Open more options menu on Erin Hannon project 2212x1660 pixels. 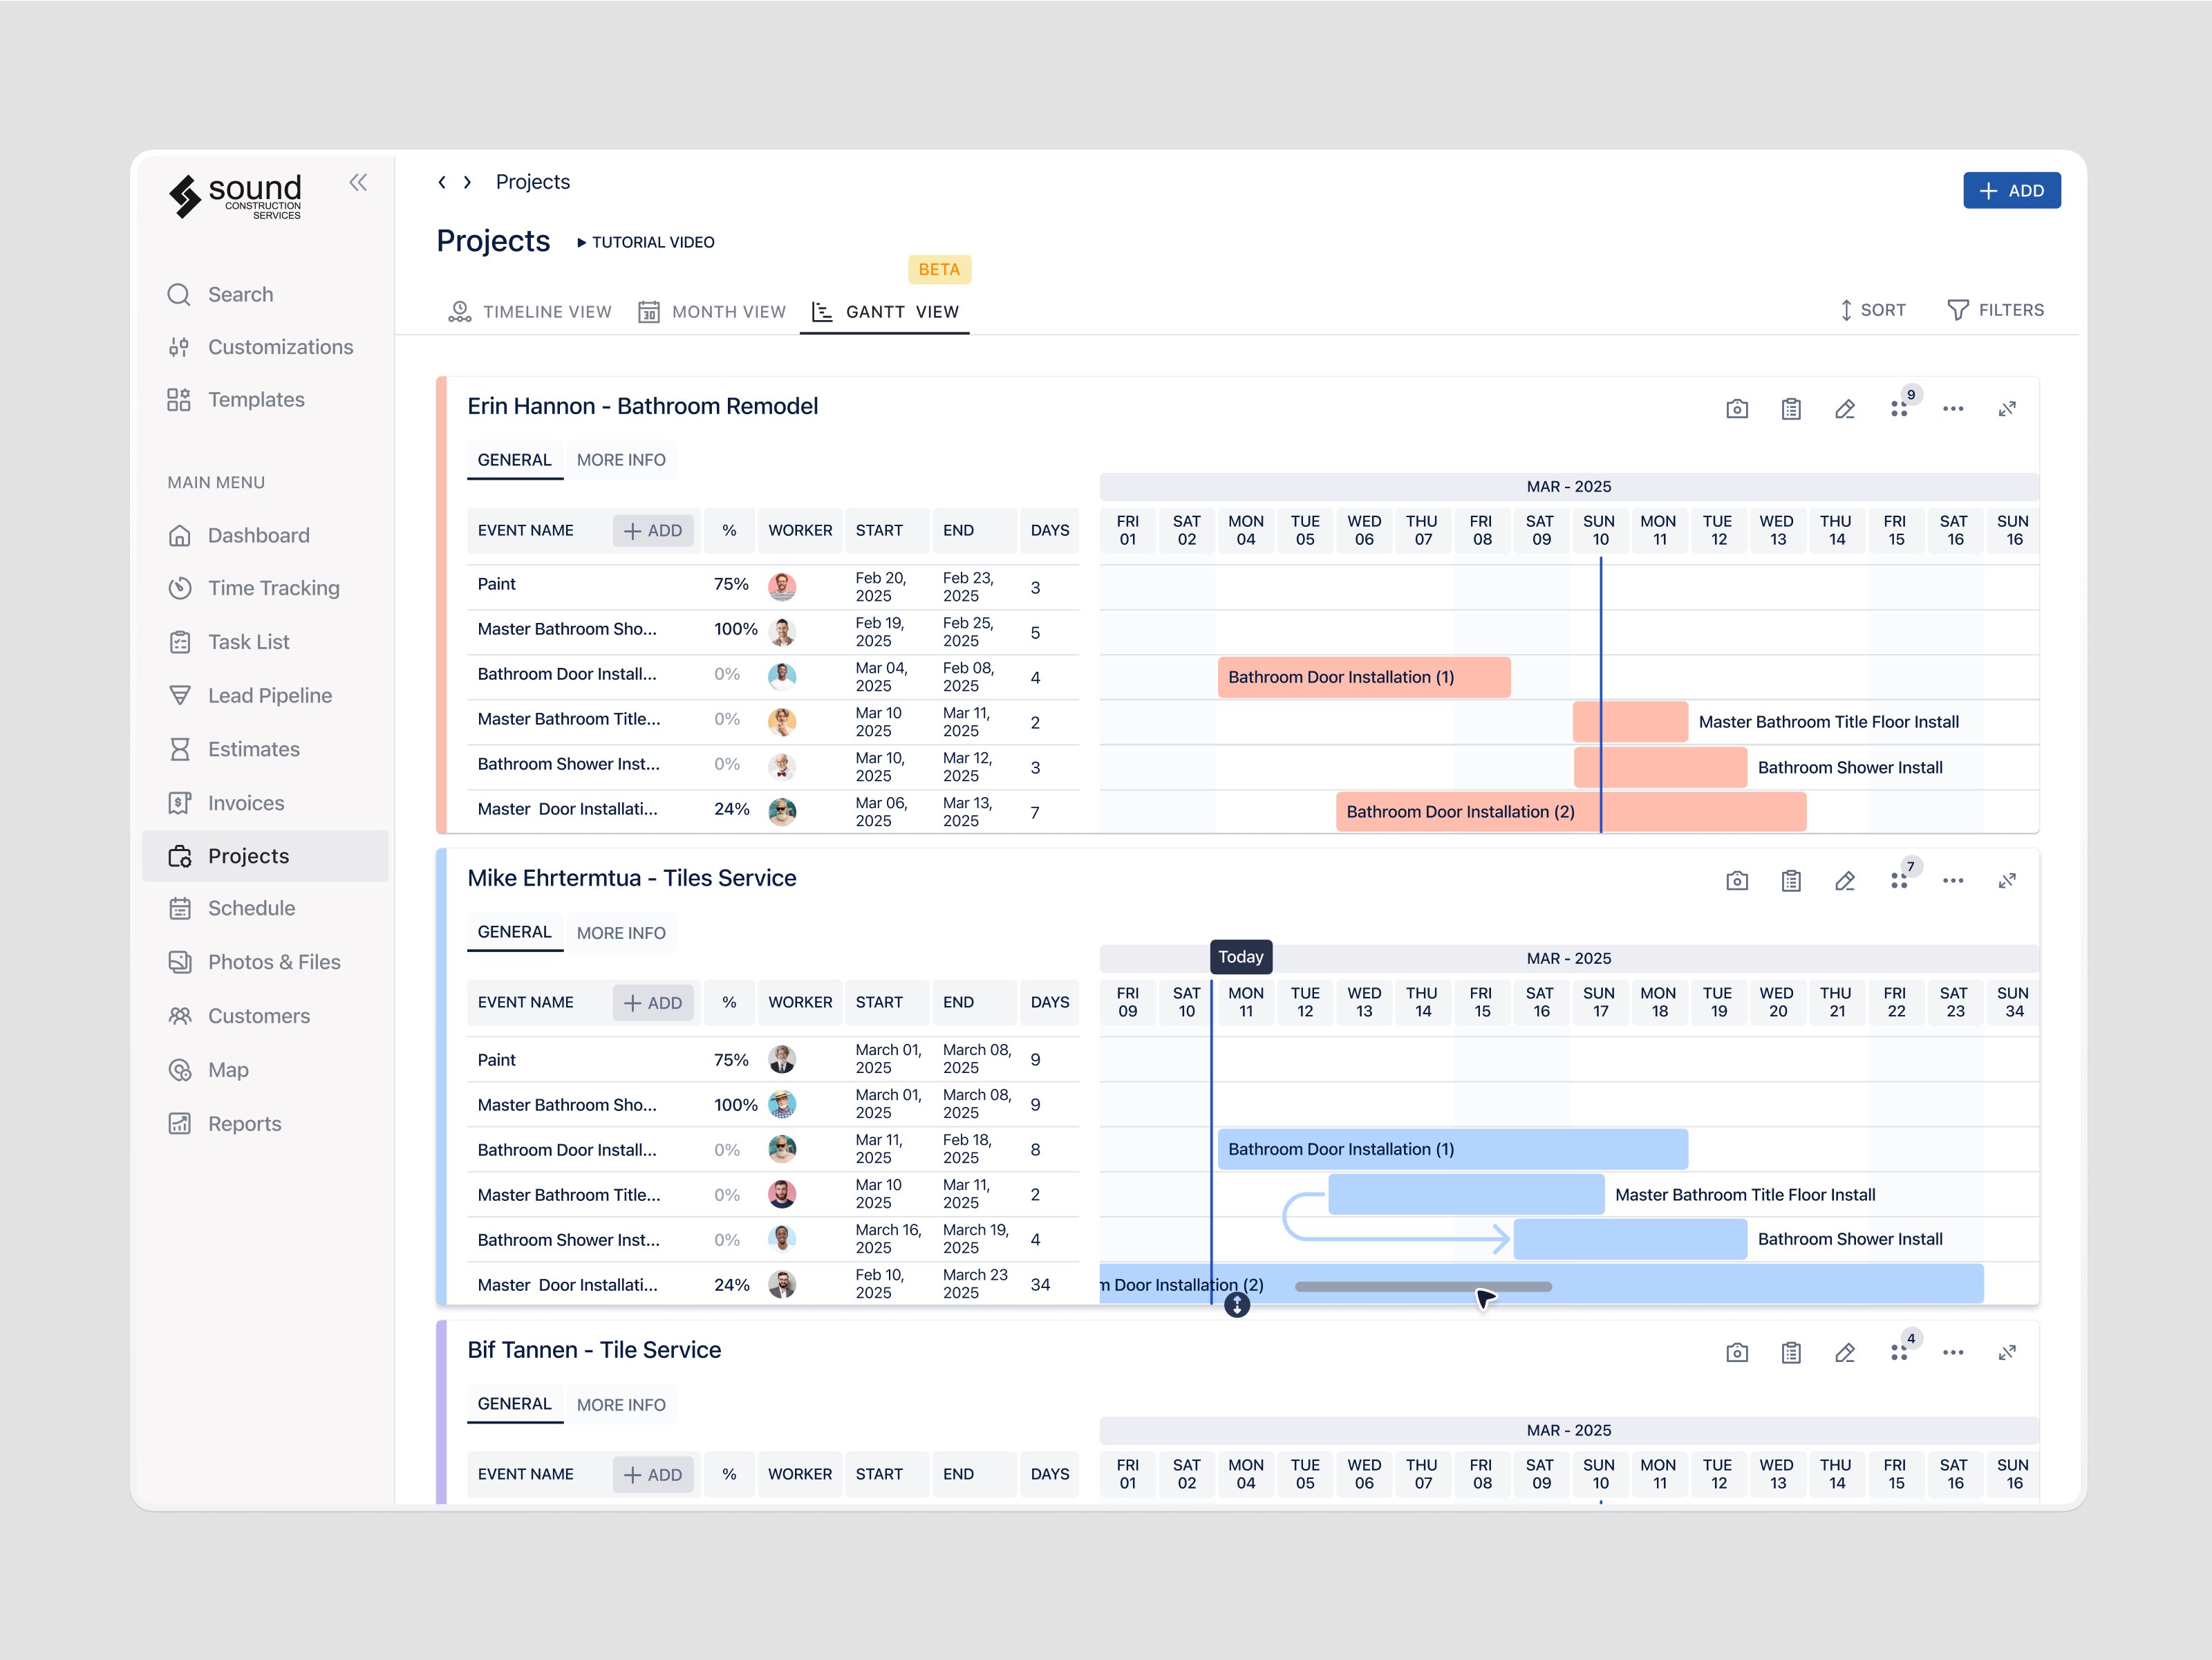tap(1953, 409)
